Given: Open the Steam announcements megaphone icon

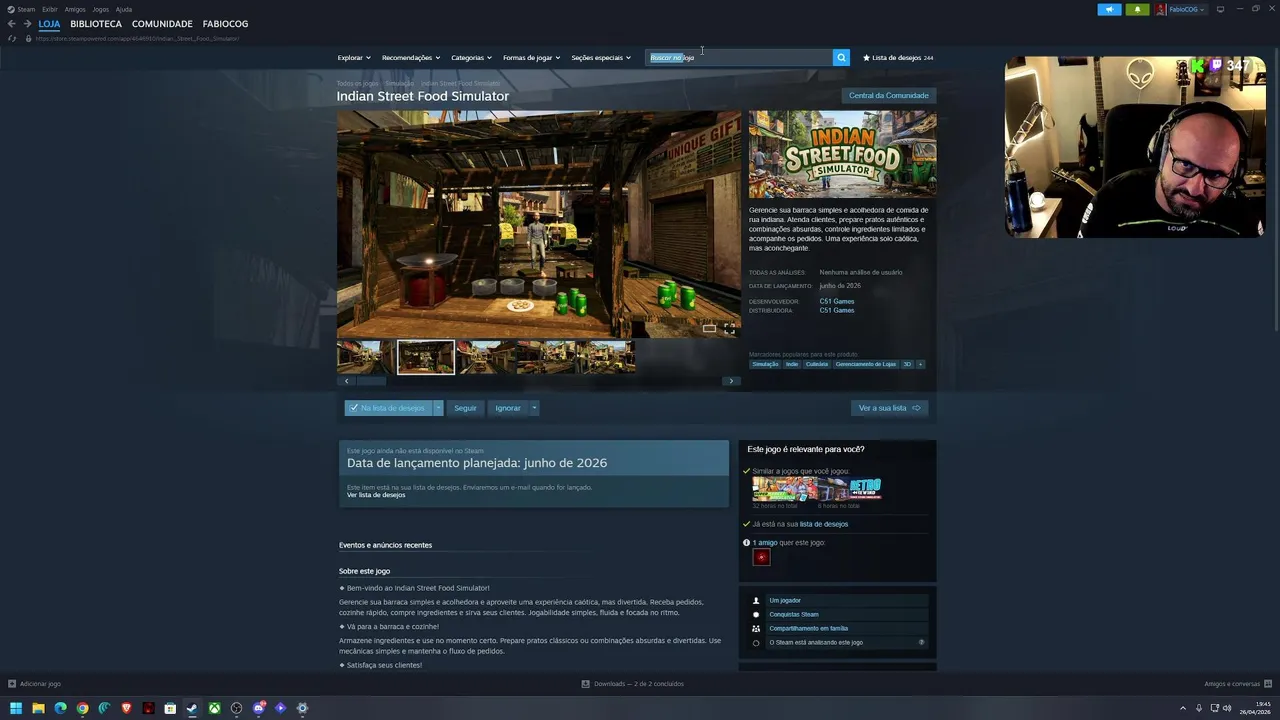Looking at the screenshot, I should coord(1109,9).
